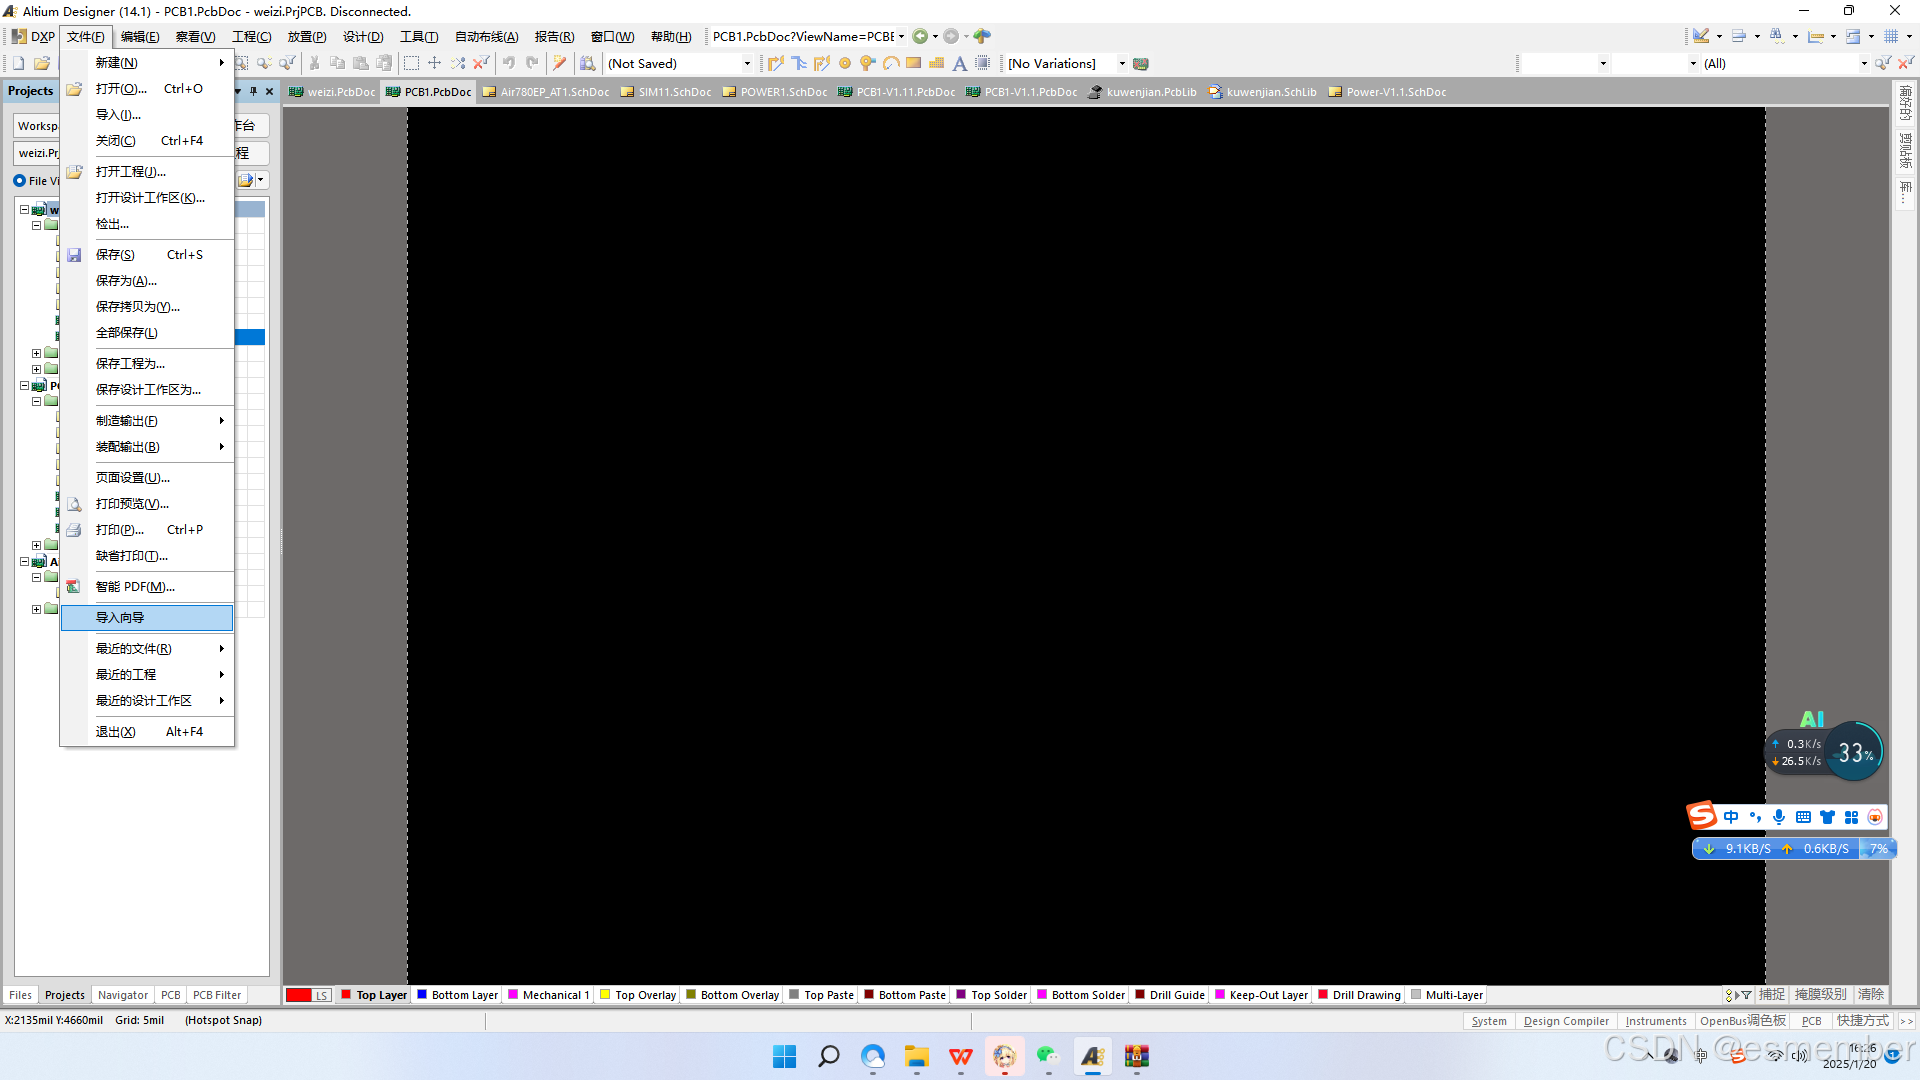Click the Place Via icon in toolbar

[x=867, y=63]
